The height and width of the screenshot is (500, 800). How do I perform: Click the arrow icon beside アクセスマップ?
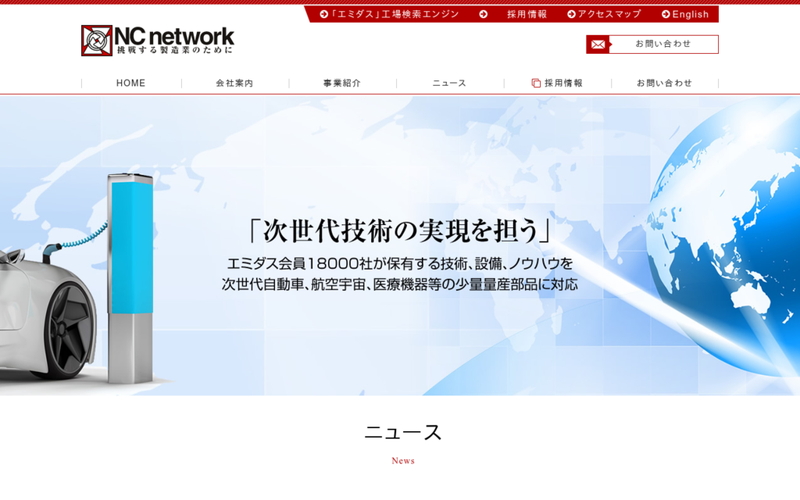point(571,14)
